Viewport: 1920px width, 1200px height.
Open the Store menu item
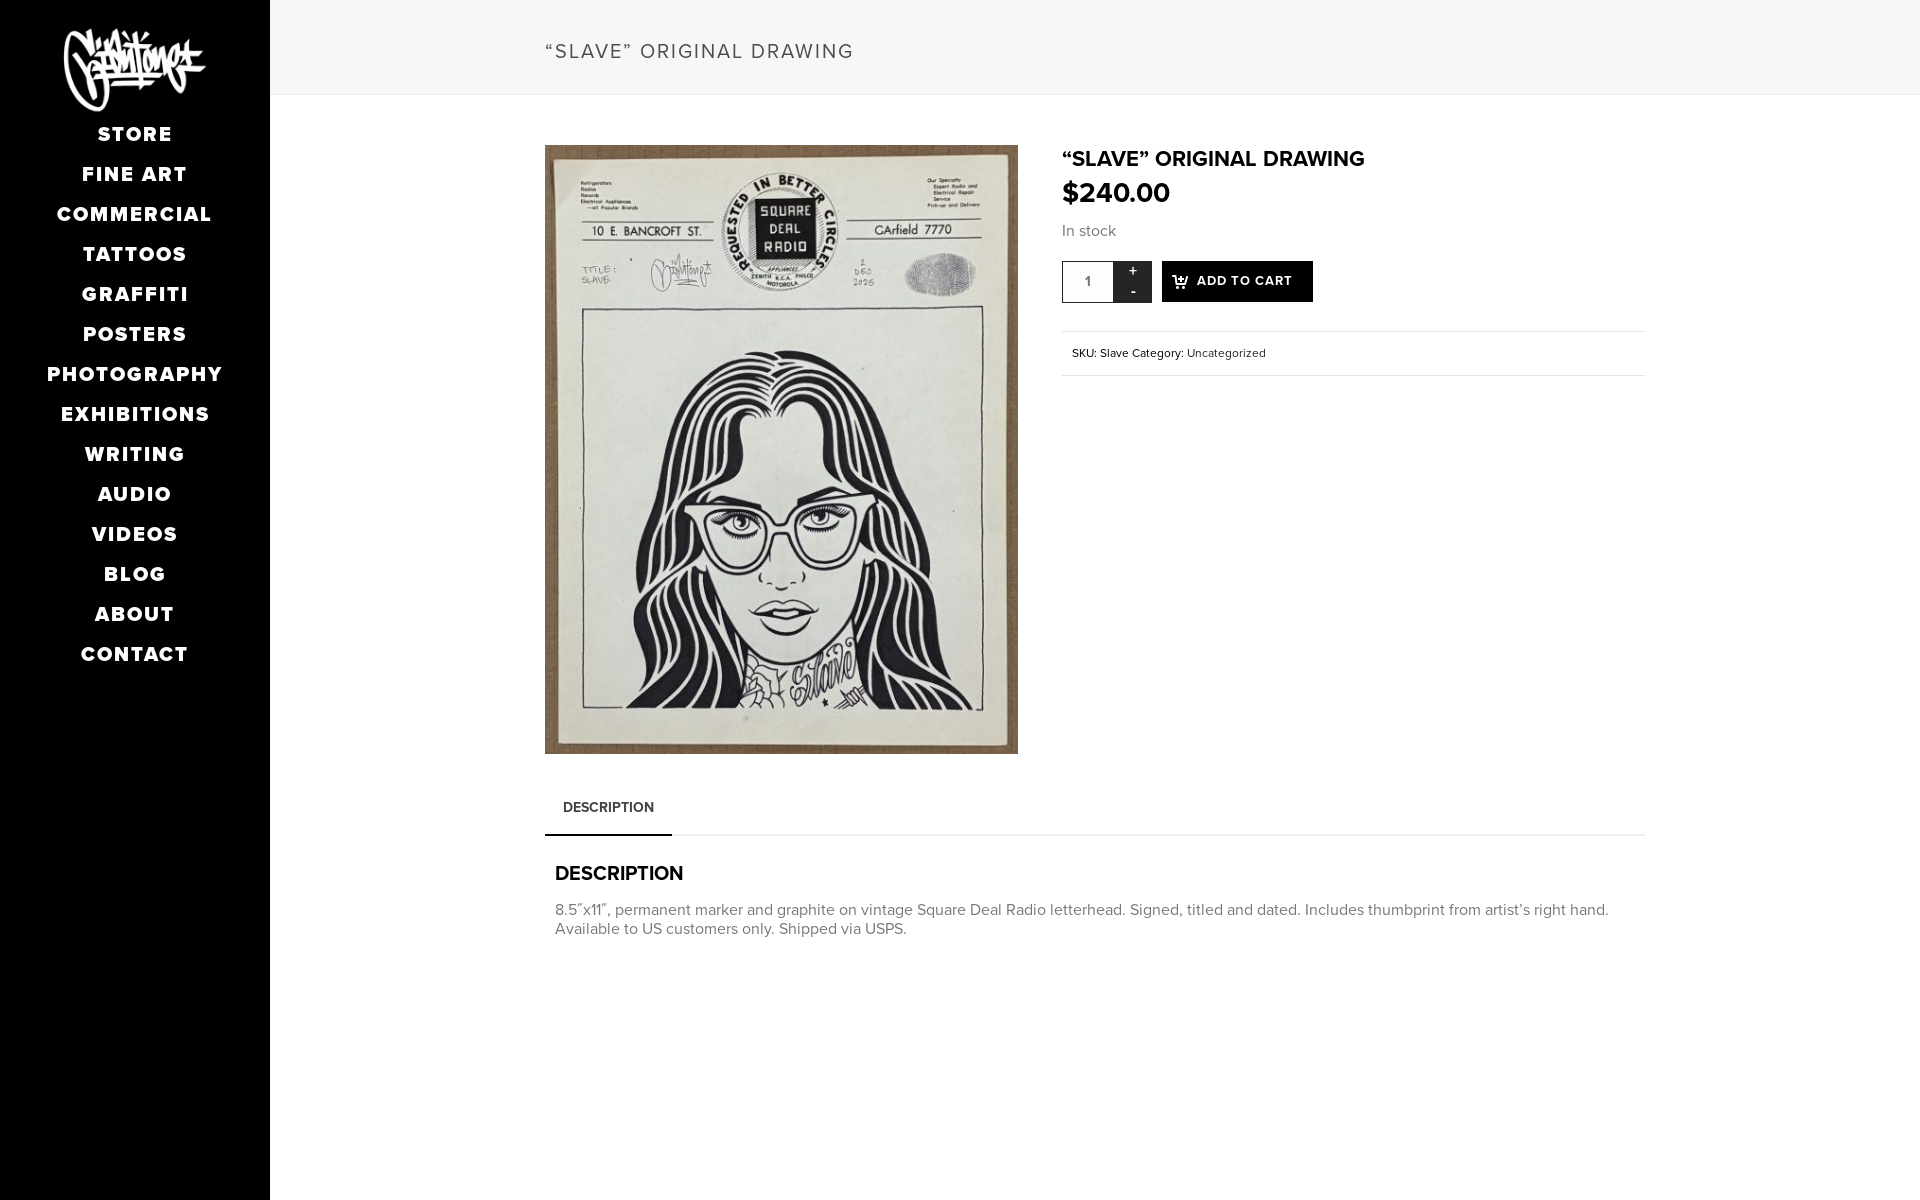(x=135, y=134)
